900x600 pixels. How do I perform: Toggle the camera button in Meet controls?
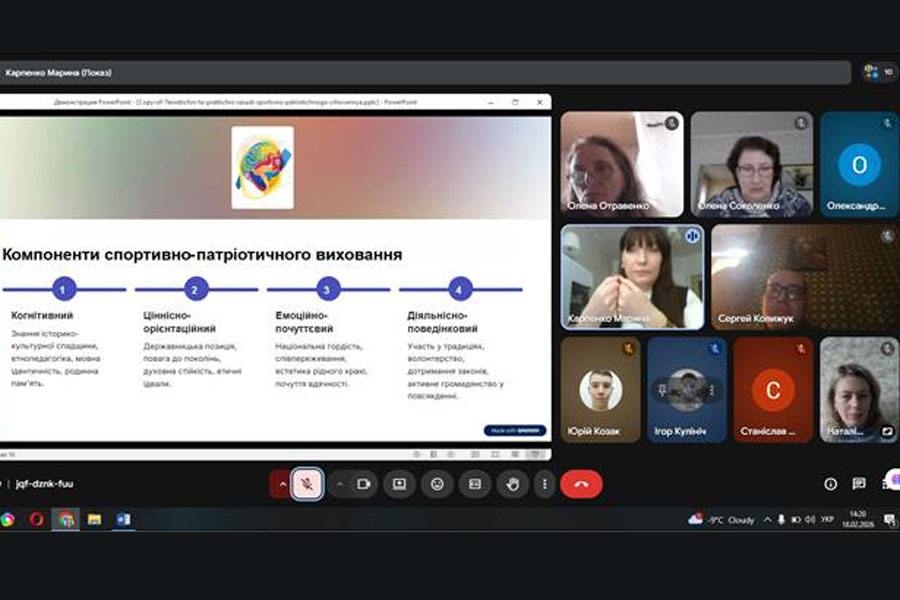(x=364, y=484)
